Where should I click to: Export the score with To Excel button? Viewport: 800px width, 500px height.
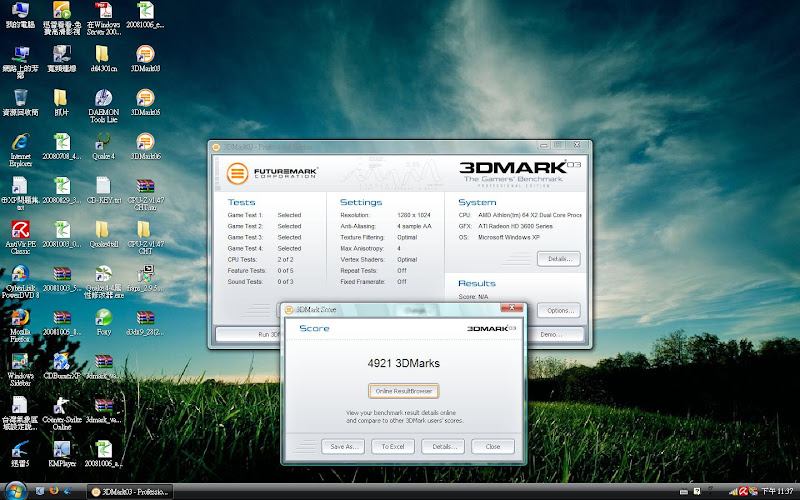click(x=392, y=446)
